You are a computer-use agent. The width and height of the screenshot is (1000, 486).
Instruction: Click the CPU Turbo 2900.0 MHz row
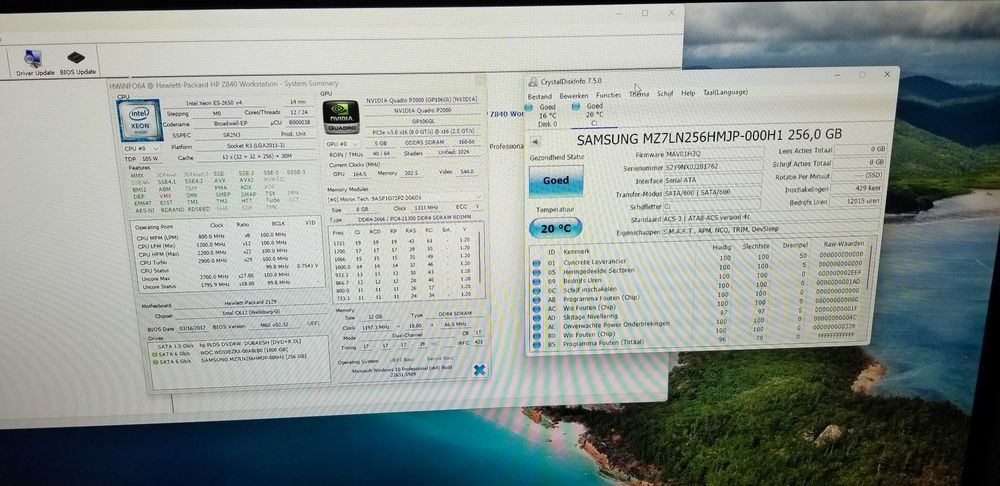227,262
